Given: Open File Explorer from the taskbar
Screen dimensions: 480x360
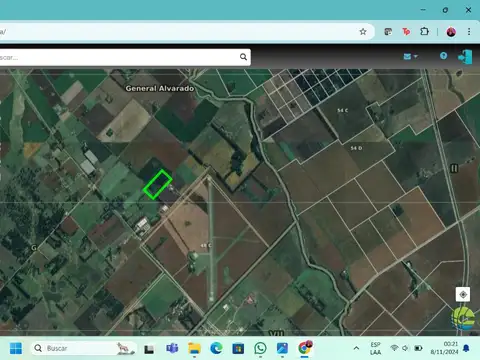Looking at the screenshot, I should 194,348.
